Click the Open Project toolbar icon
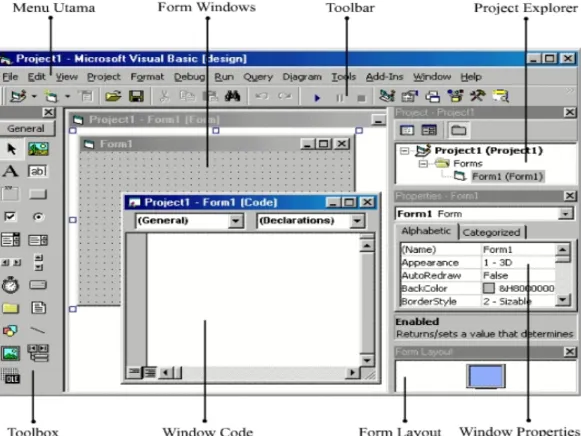 pyautogui.click(x=113, y=97)
